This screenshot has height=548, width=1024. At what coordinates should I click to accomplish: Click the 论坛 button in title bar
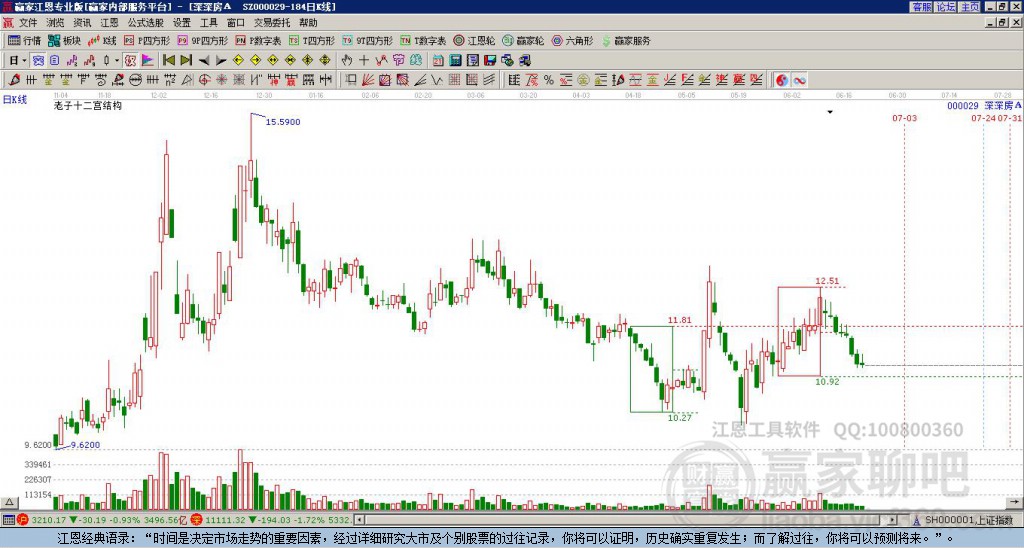(x=945, y=7)
